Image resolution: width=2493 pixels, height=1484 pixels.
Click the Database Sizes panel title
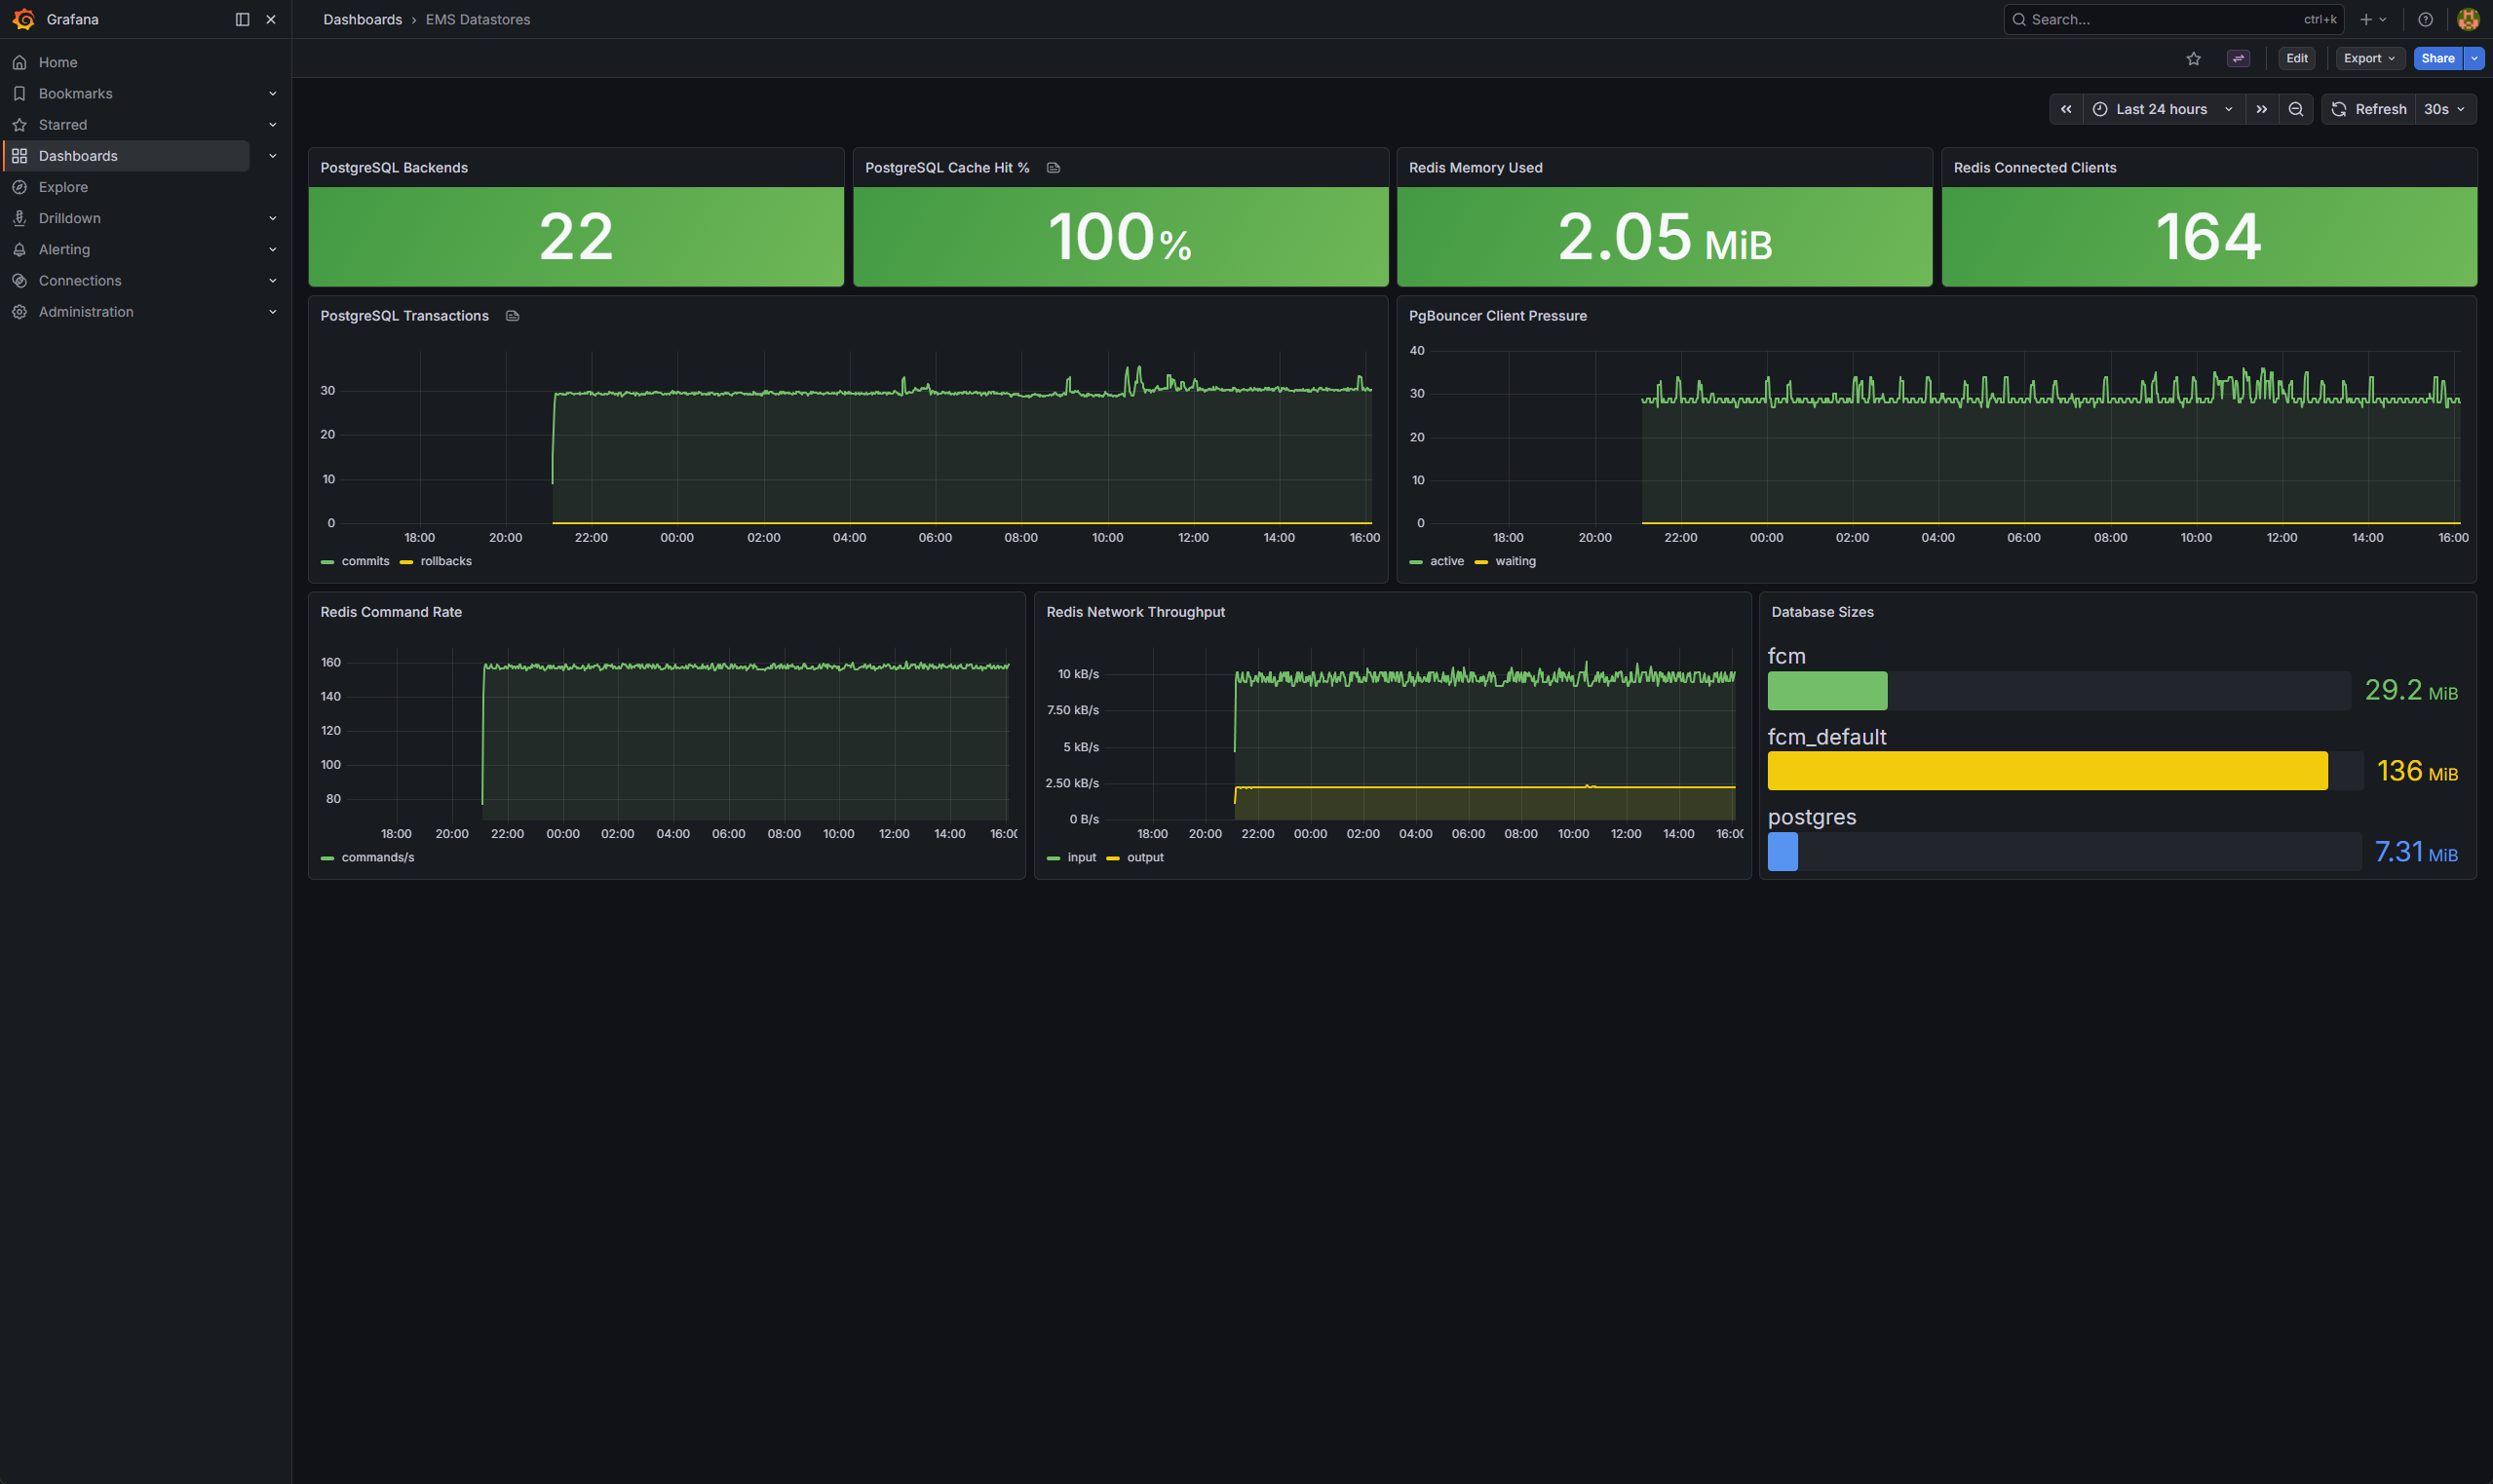tap(1822, 612)
